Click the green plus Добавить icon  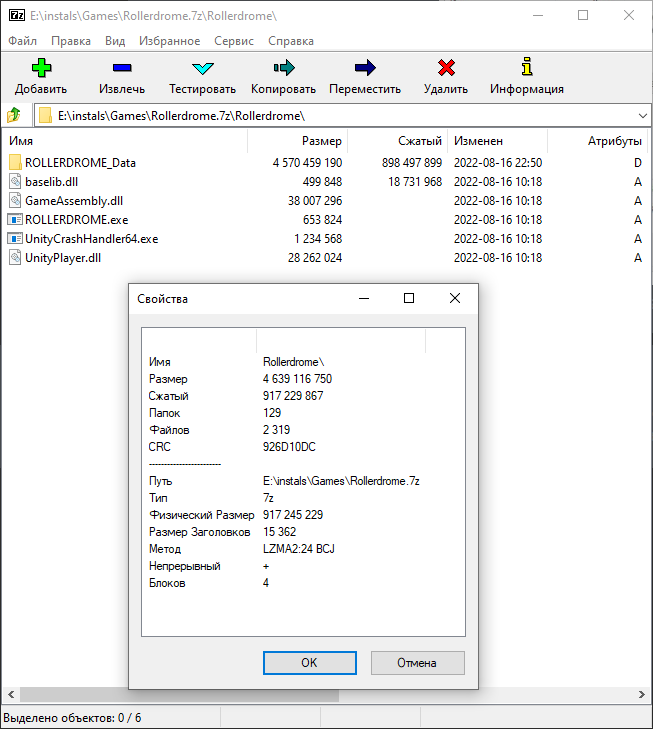pos(41,68)
